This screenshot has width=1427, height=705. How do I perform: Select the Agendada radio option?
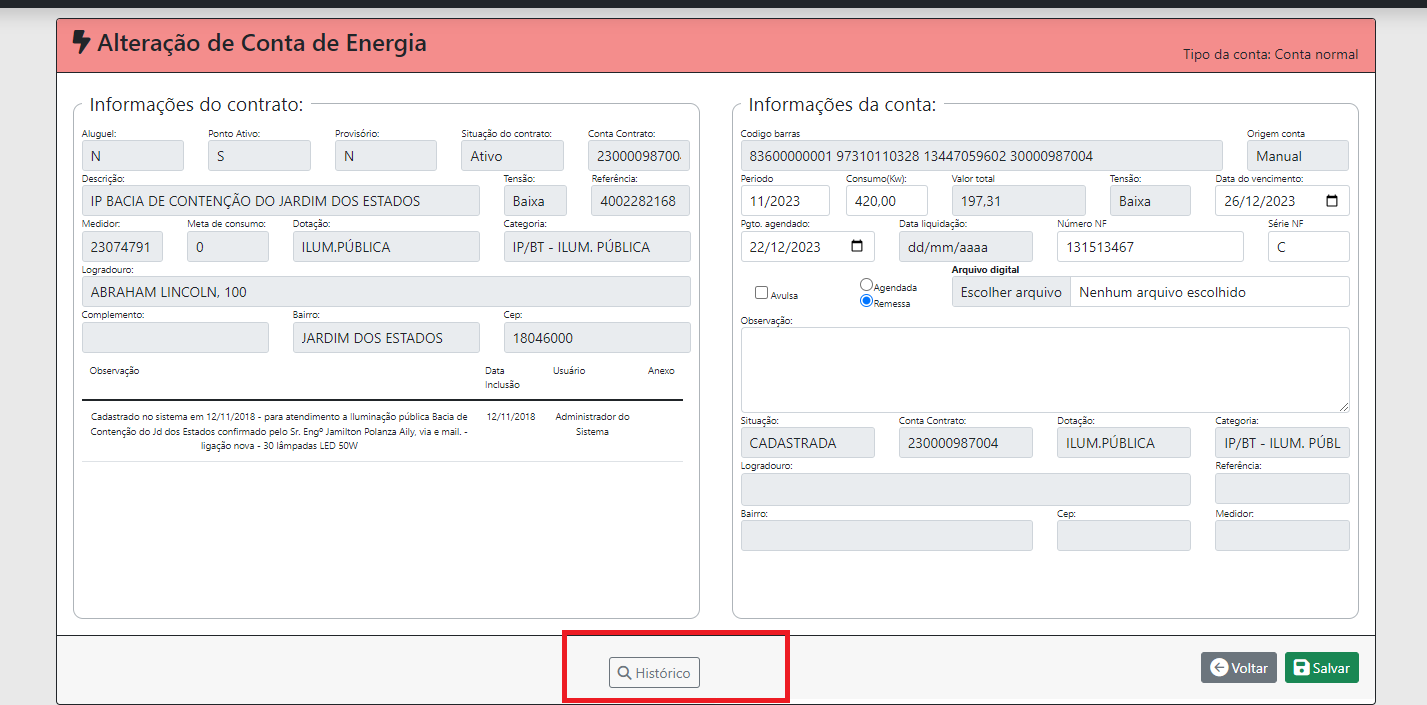866,285
